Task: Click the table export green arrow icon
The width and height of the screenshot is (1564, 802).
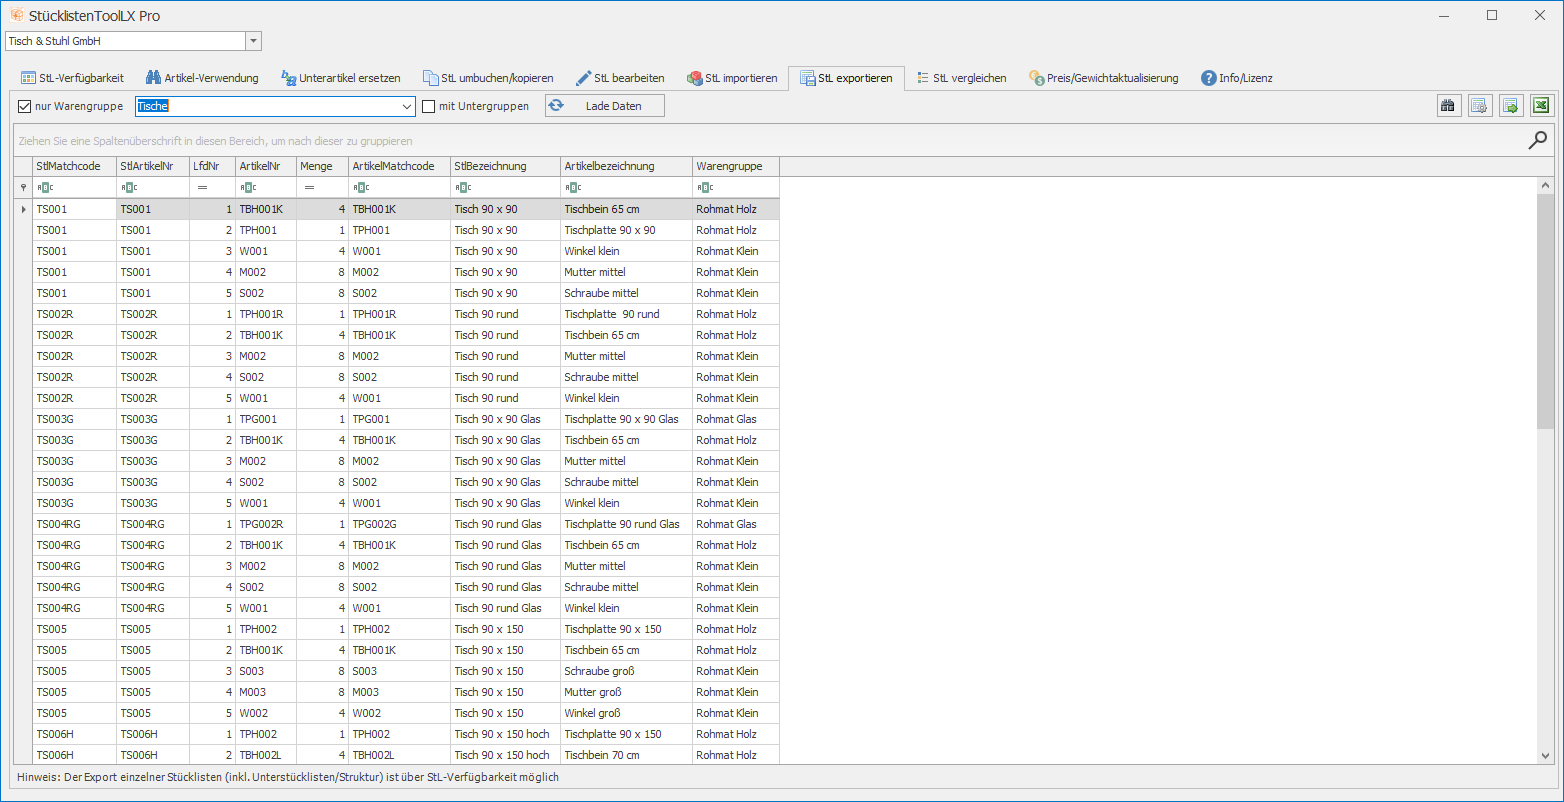Action: click(1510, 106)
